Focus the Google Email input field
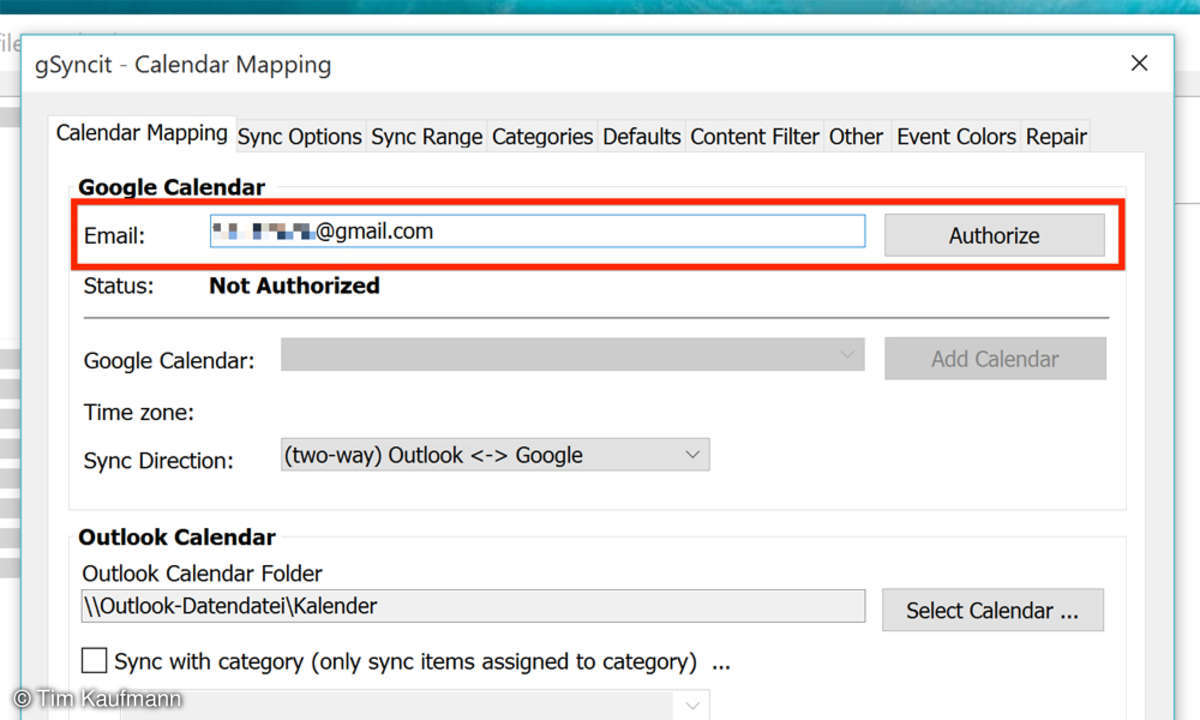The width and height of the screenshot is (1200, 720). [537, 232]
